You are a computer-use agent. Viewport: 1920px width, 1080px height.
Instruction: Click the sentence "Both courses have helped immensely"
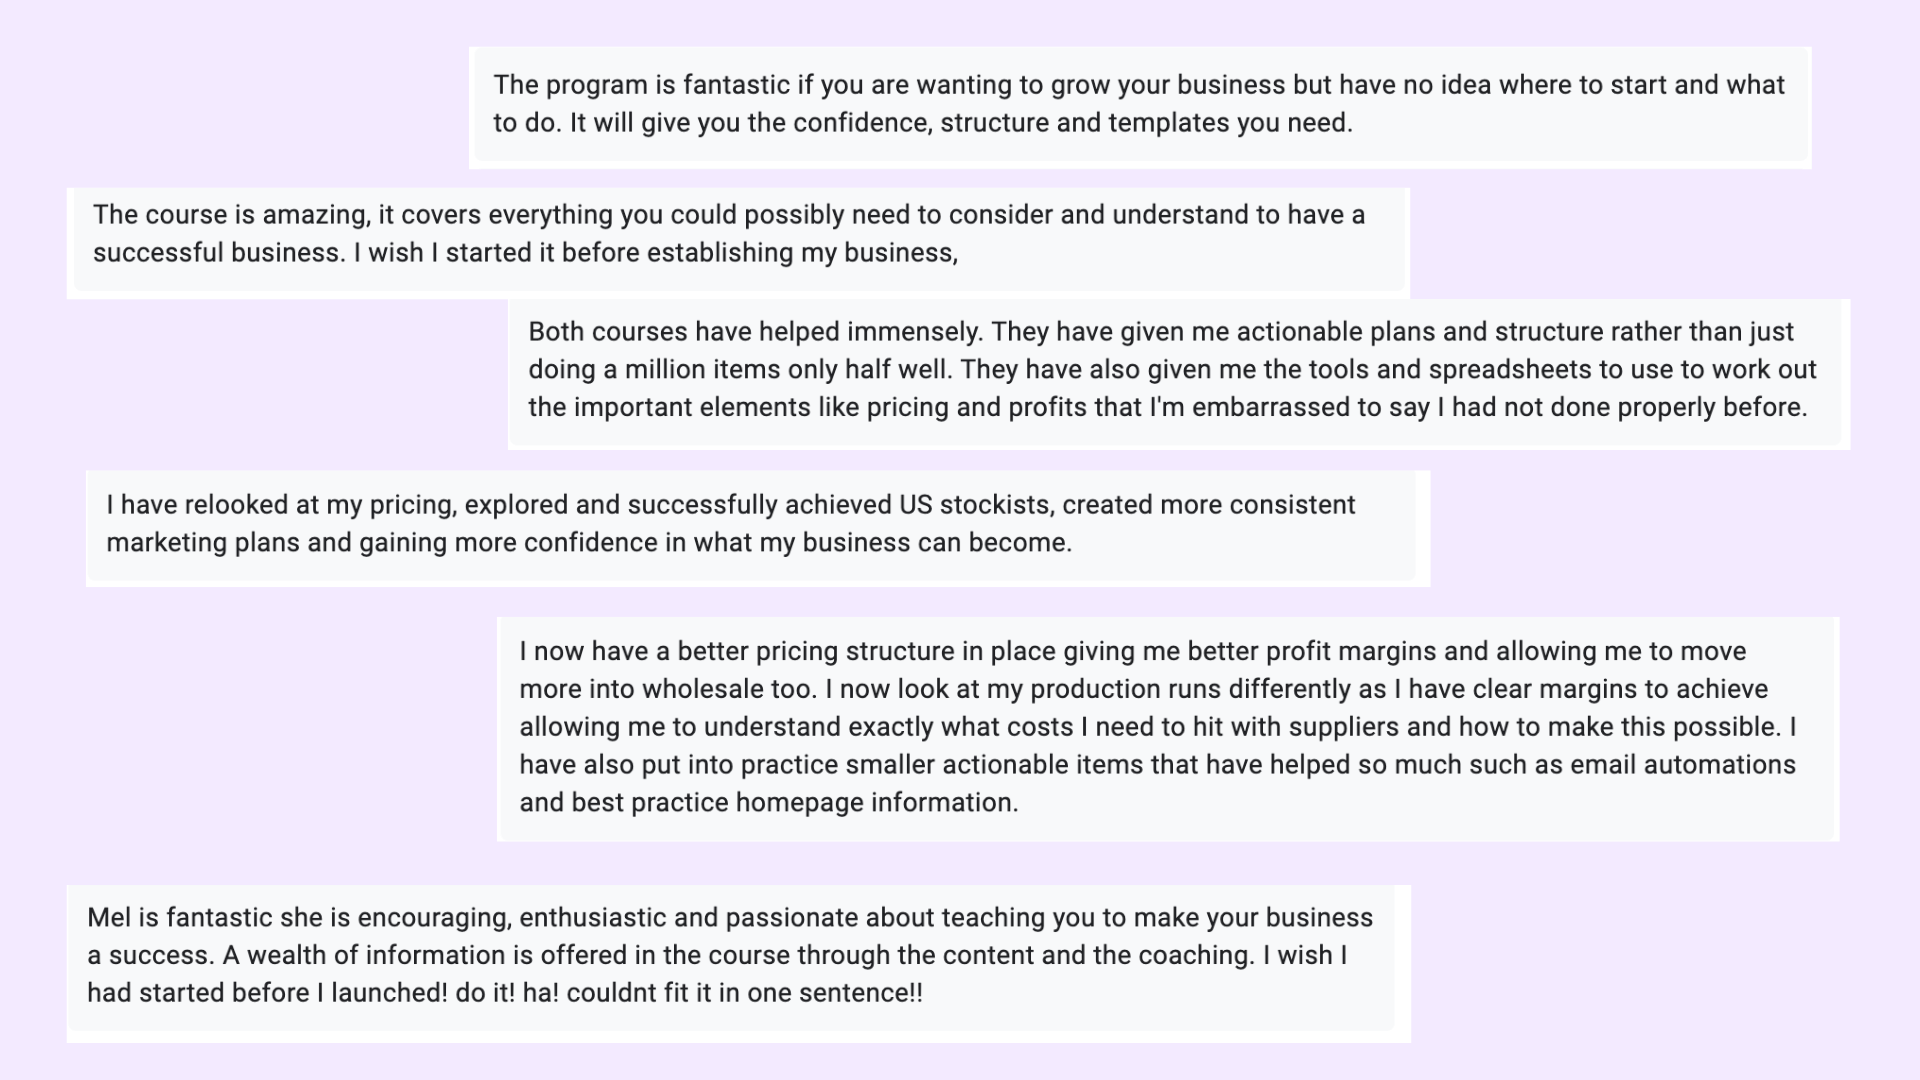(754, 332)
